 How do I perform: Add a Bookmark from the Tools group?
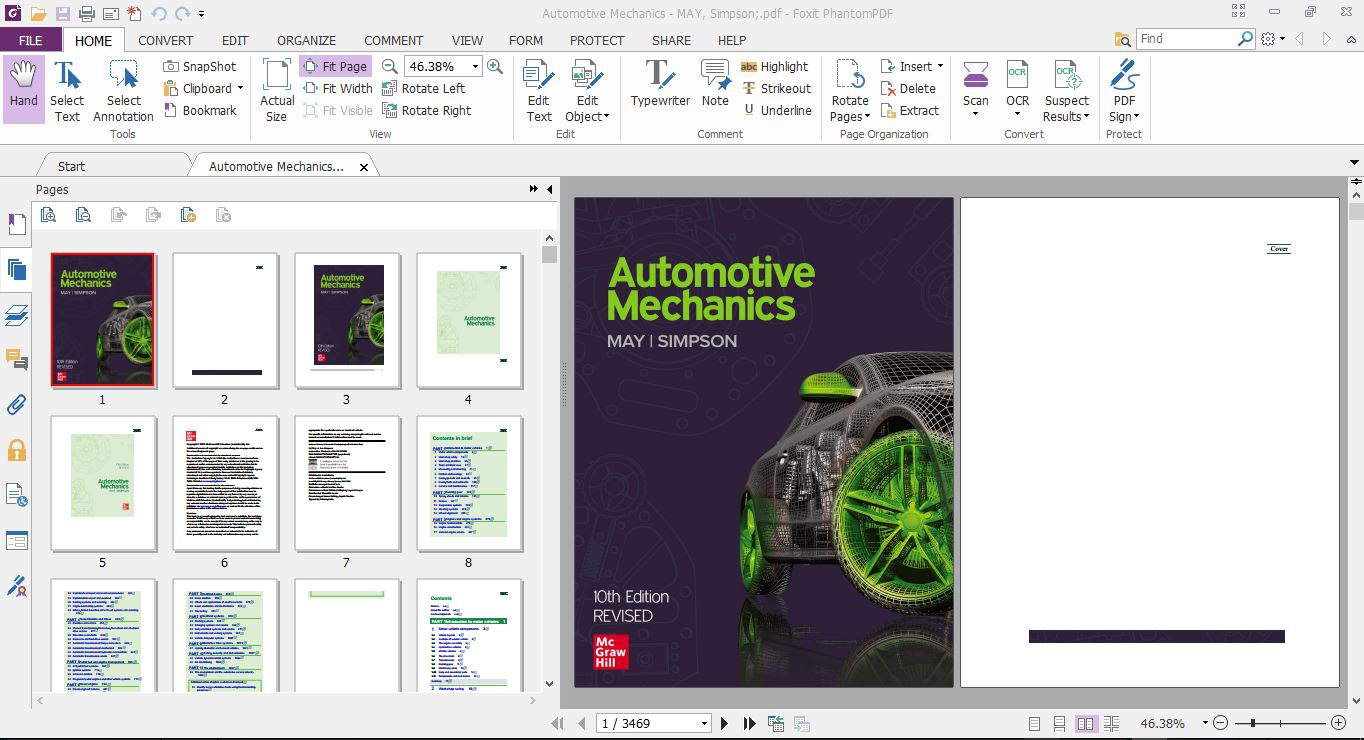pos(200,110)
